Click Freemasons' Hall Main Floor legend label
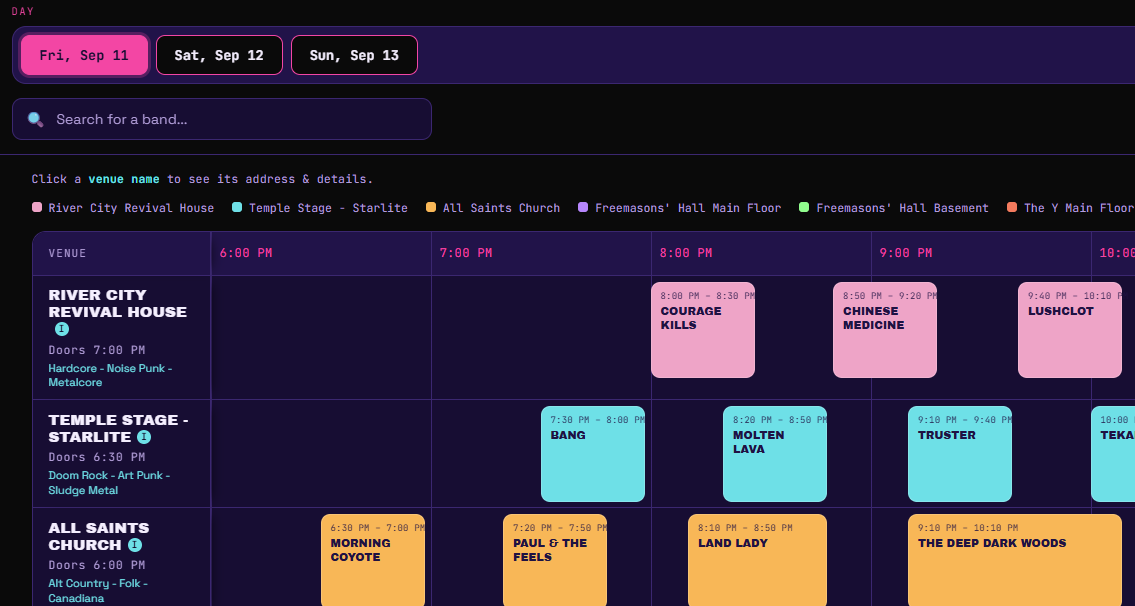Image resolution: width=1135 pixels, height=606 pixels. tap(688, 208)
